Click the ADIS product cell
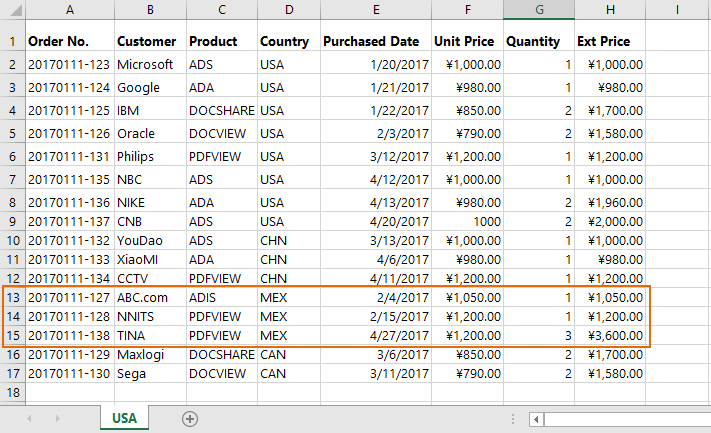The width and height of the screenshot is (711, 433). [222, 297]
